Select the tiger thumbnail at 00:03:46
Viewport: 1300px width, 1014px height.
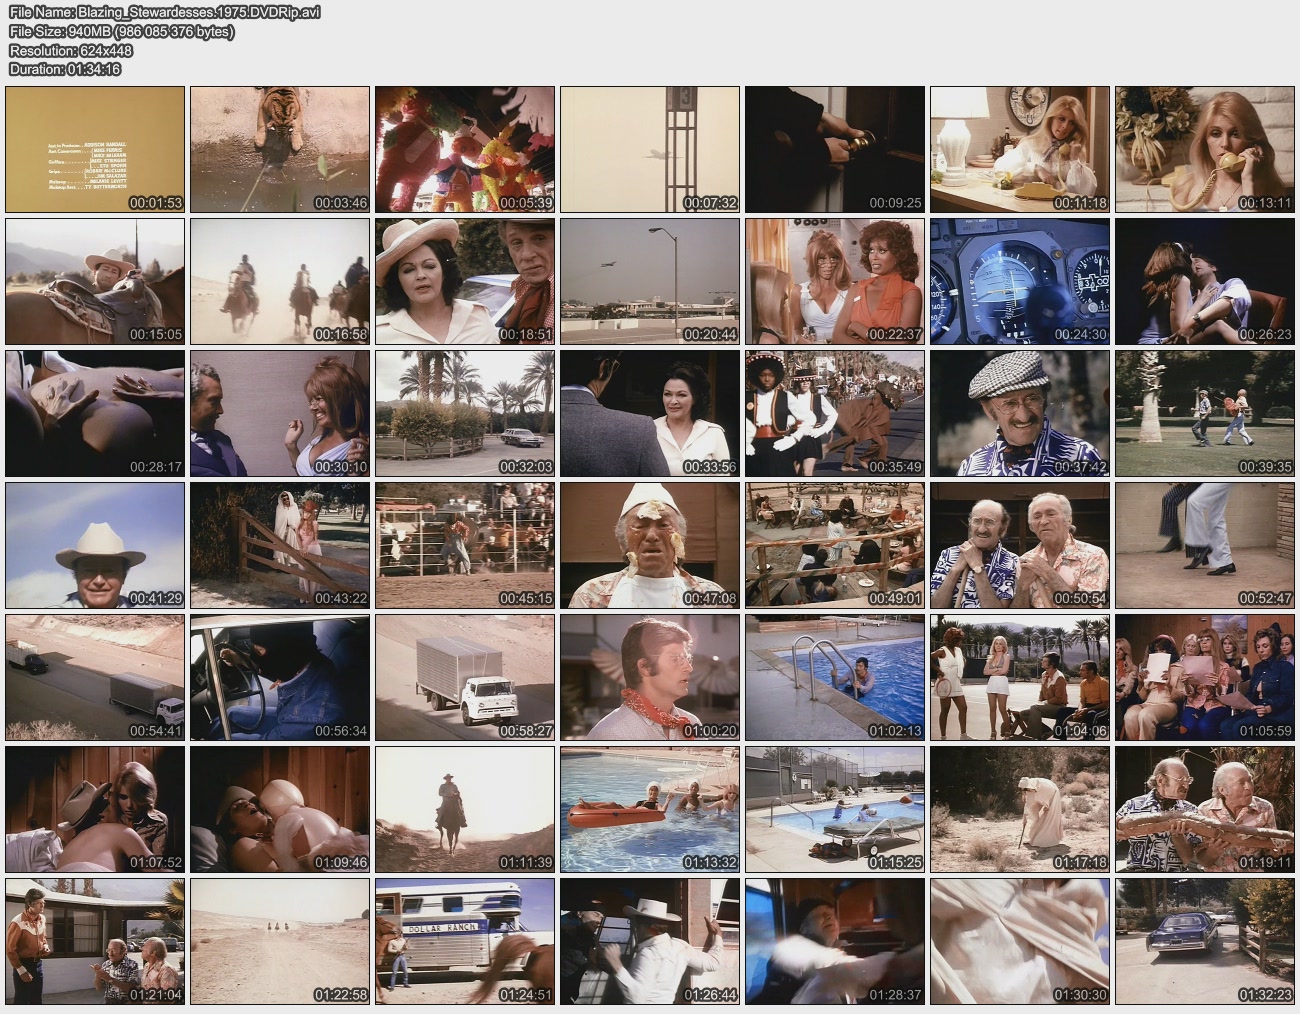(x=280, y=149)
